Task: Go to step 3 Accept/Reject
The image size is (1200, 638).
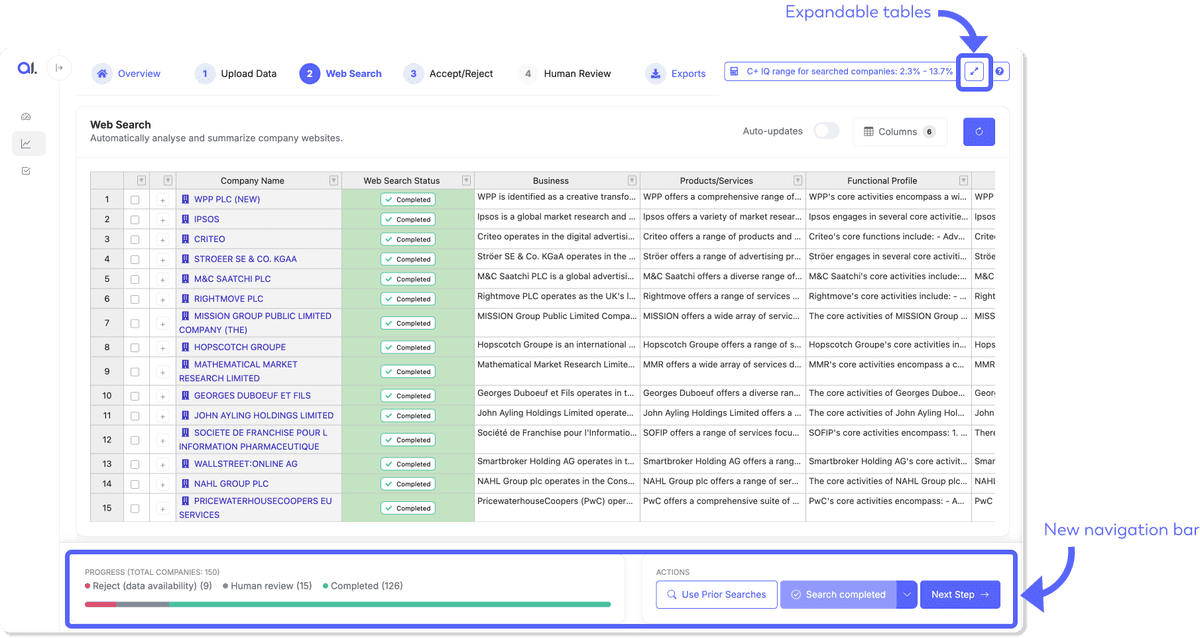Action: pos(449,74)
